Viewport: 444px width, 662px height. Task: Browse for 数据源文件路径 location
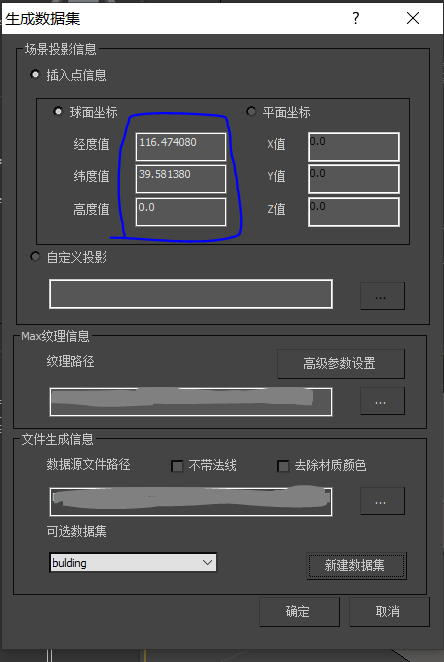pyautogui.click(x=382, y=501)
